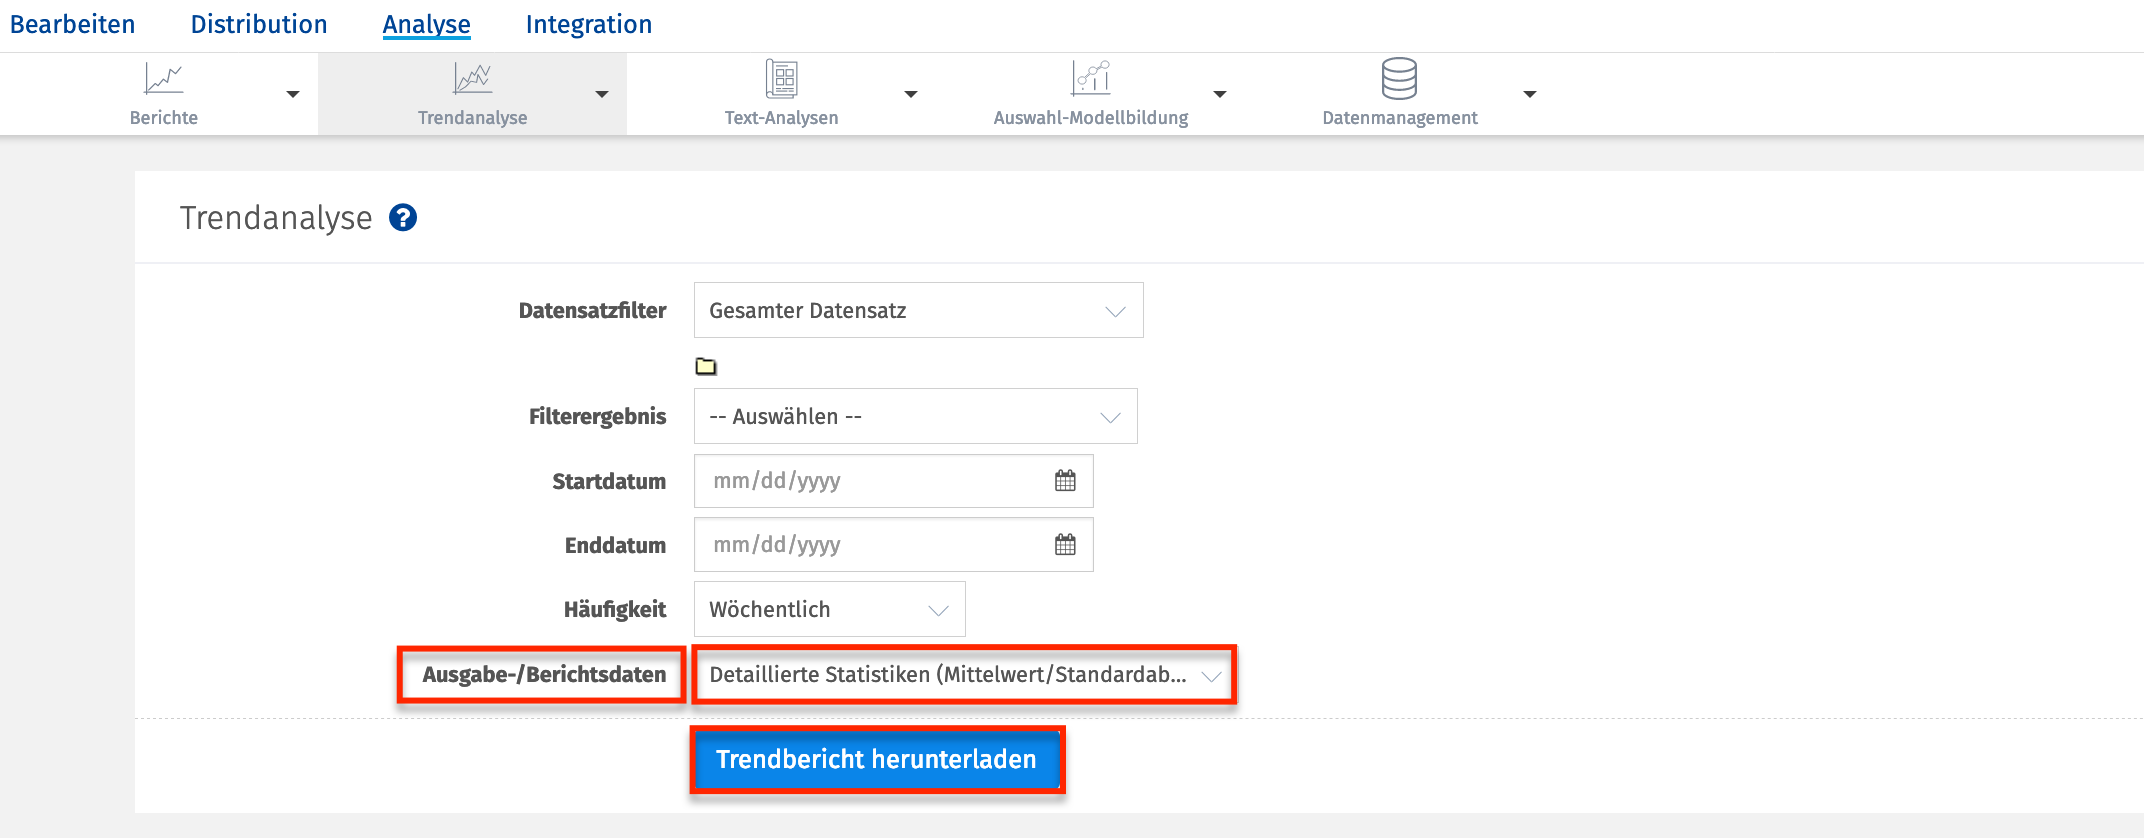The width and height of the screenshot is (2144, 838).
Task: Change the Häufigkeit dropdown value
Action: click(829, 610)
